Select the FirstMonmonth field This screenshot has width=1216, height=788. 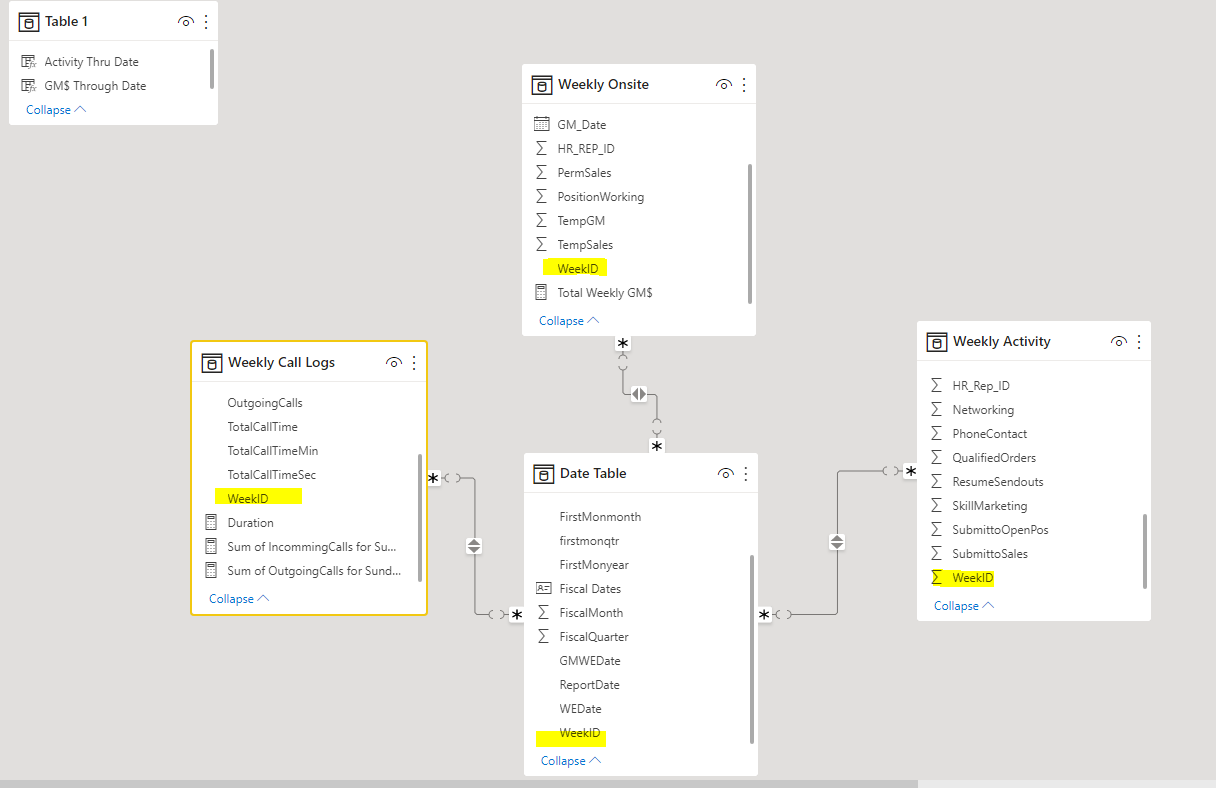600,517
